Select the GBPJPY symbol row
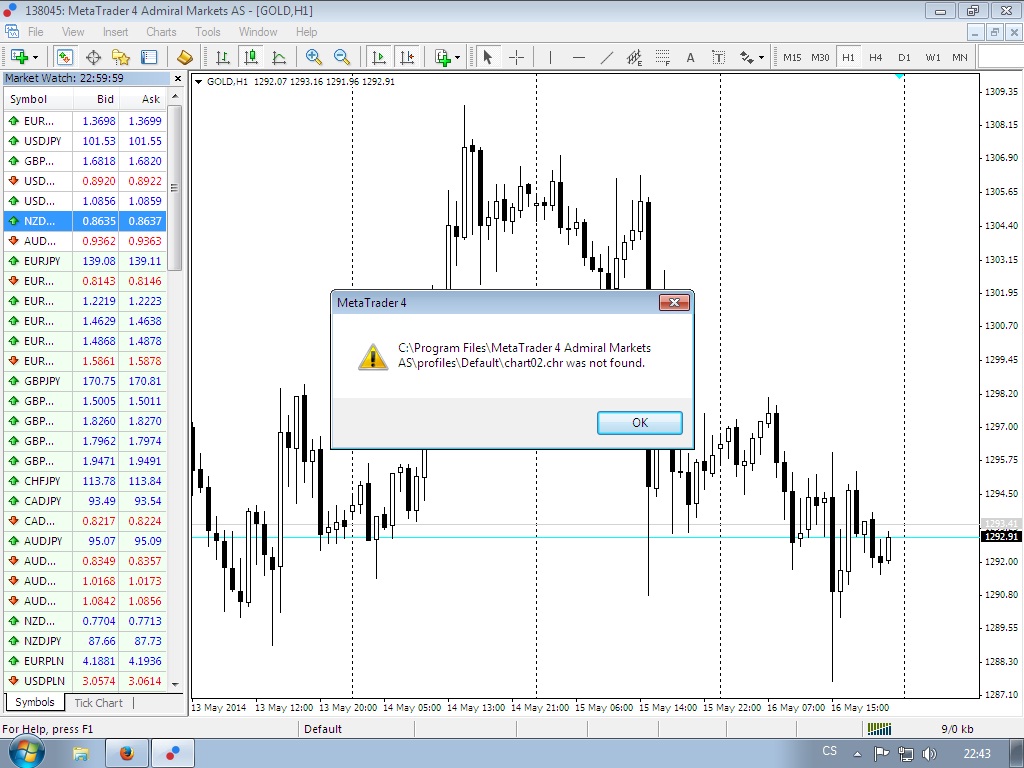The image size is (1024, 768). [85, 381]
